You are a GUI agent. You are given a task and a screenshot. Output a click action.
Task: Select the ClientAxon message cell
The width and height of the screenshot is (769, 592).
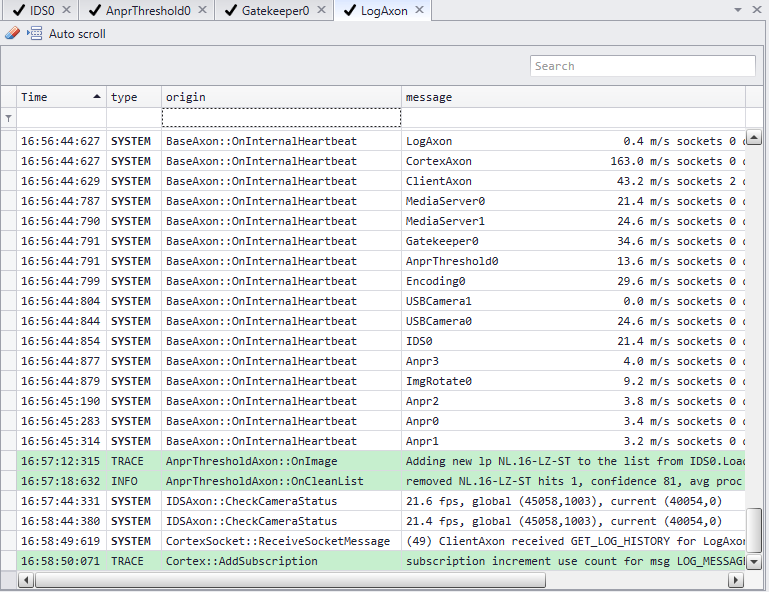click(573, 181)
